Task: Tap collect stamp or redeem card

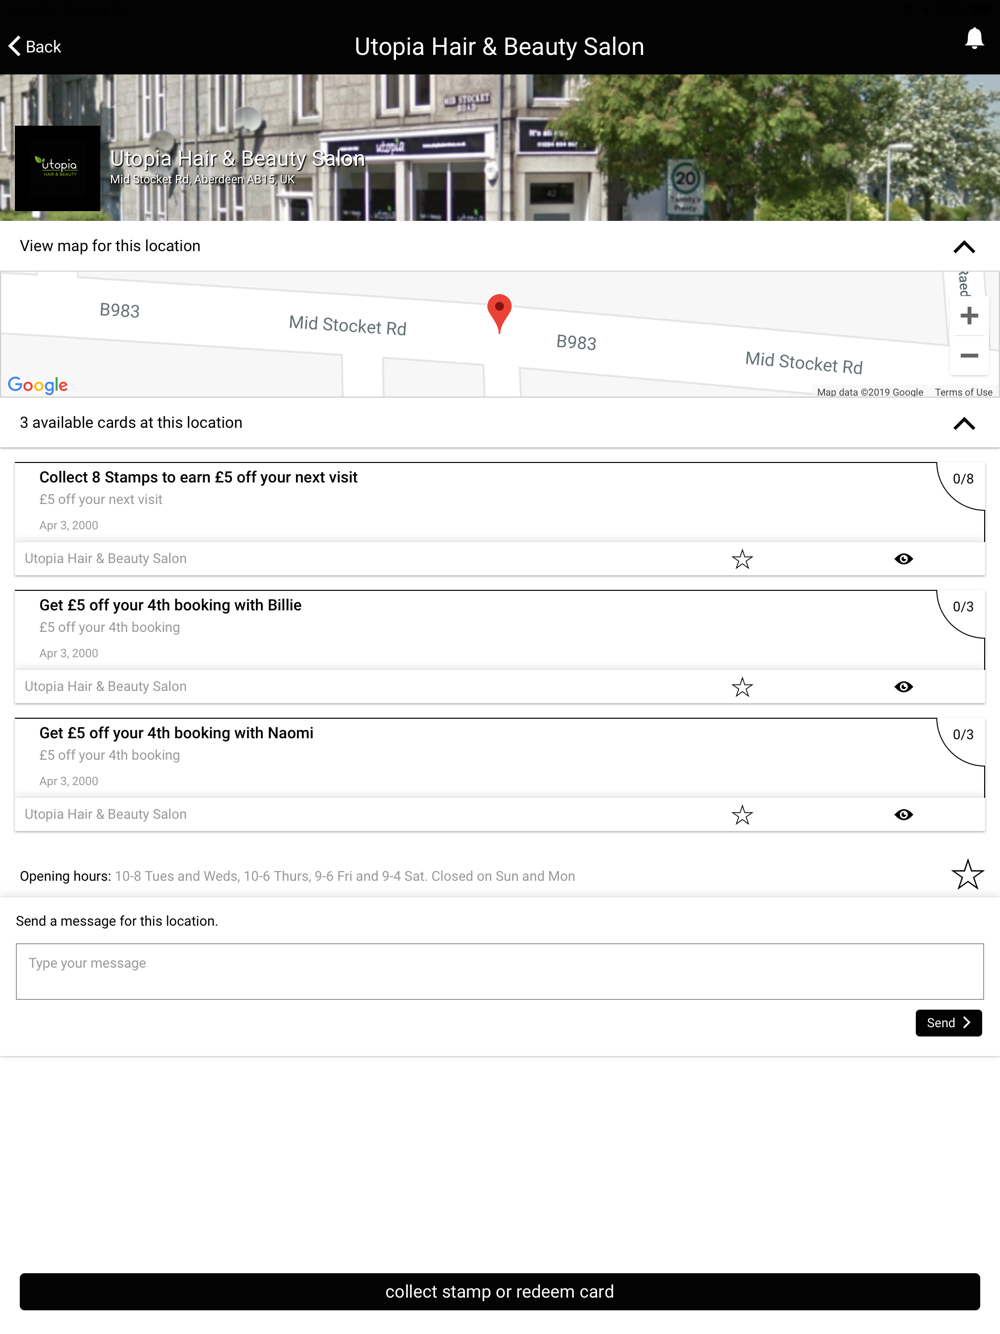Action: (x=500, y=1292)
